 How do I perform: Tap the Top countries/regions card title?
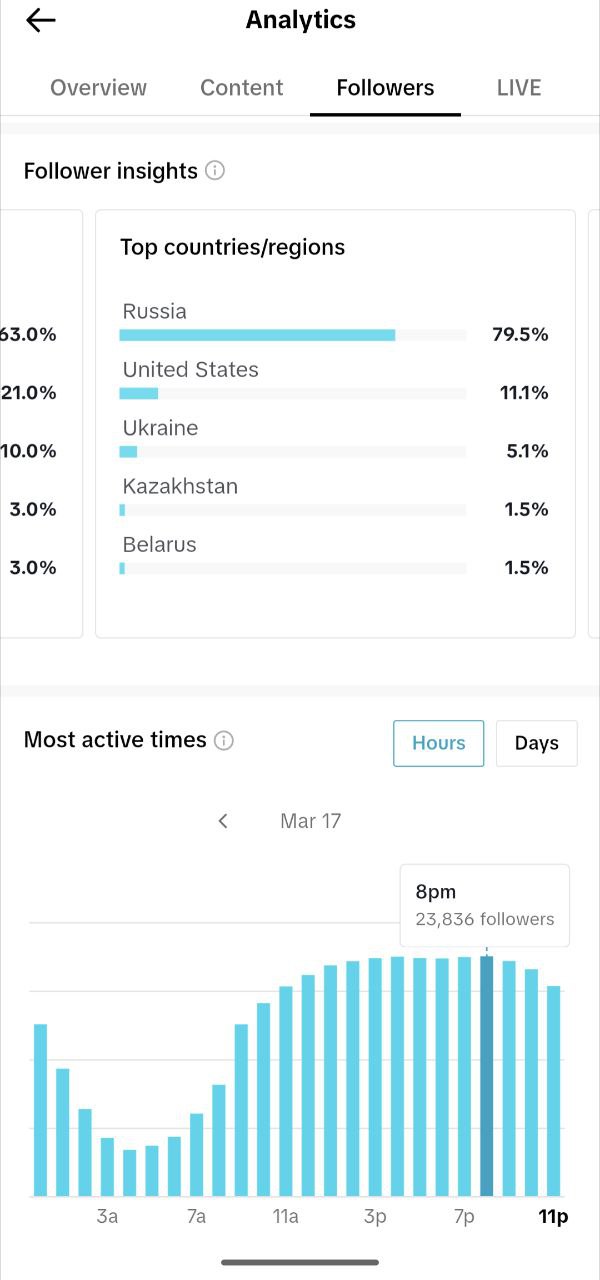tap(233, 247)
